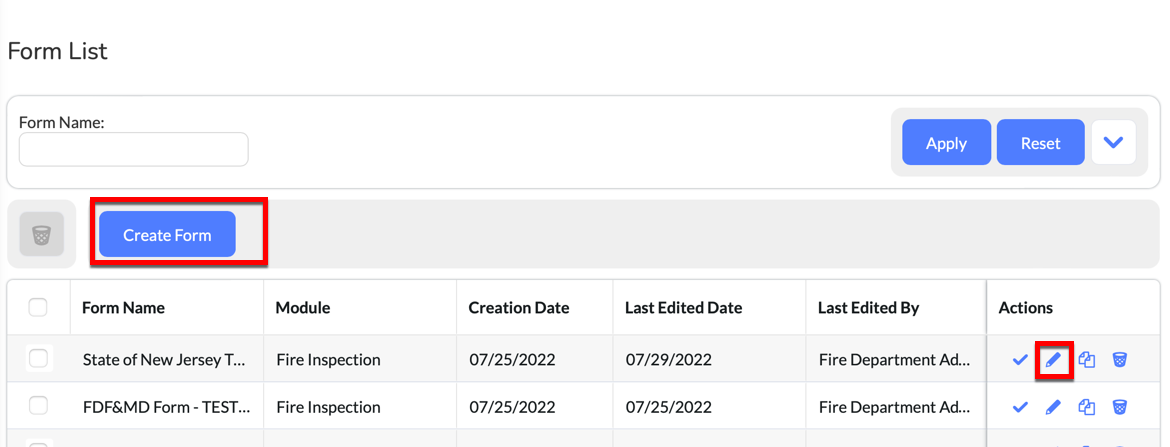Edit the FDF&MD Form with pencil icon
1170x447 pixels.
[1053, 407]
